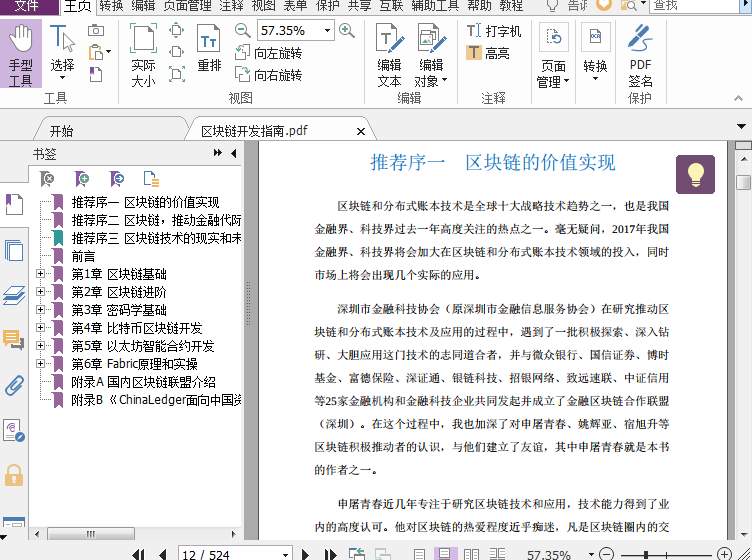The height and width of the screenshot is (560, 752).
Task: Open the 开始 start document tab
Action: 61,131
